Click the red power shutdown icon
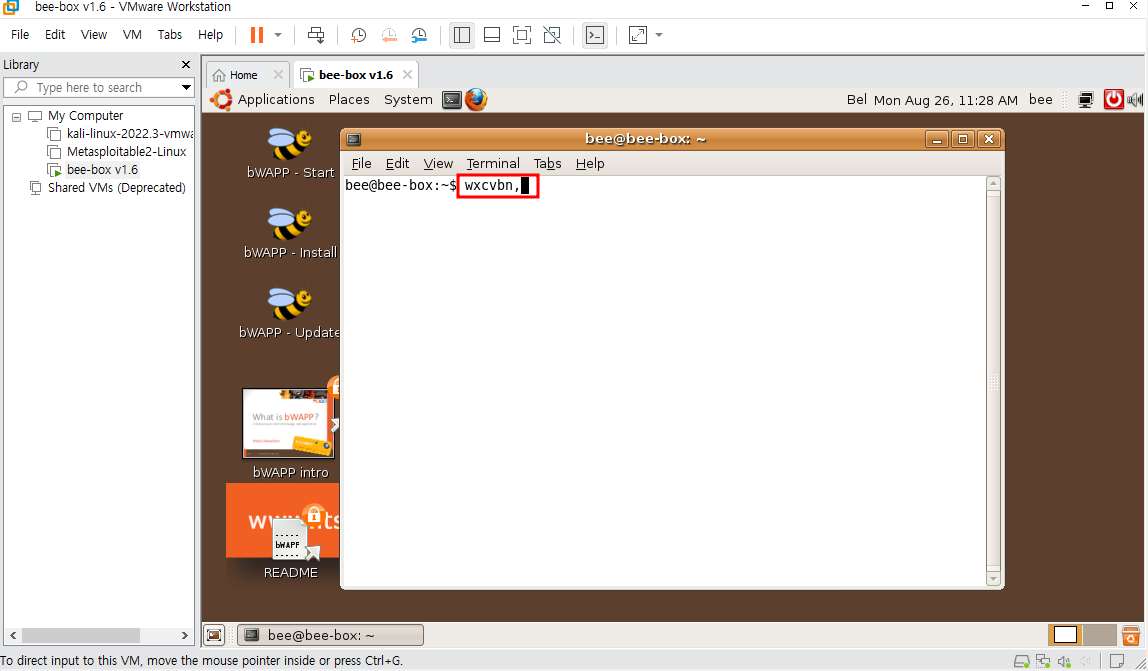Image resolution: width=1148 pixels, height=671 pixels. (x=1114, y=100)
